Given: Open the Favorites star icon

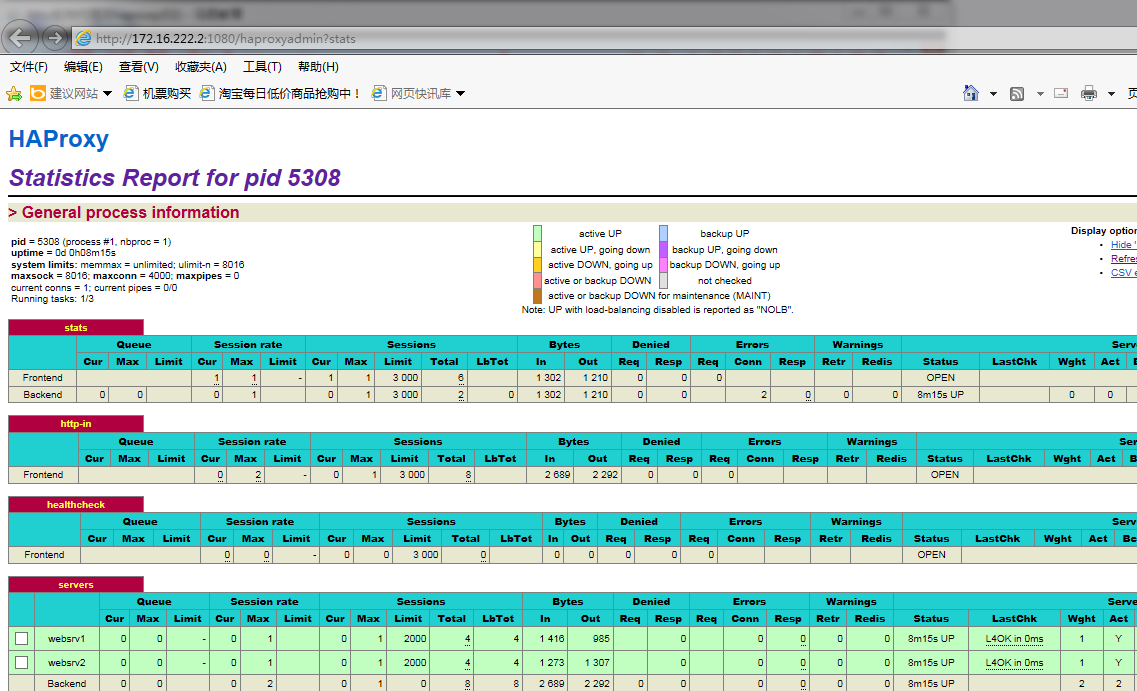Looking at the screenshot, I should click(x=14, y=94).
